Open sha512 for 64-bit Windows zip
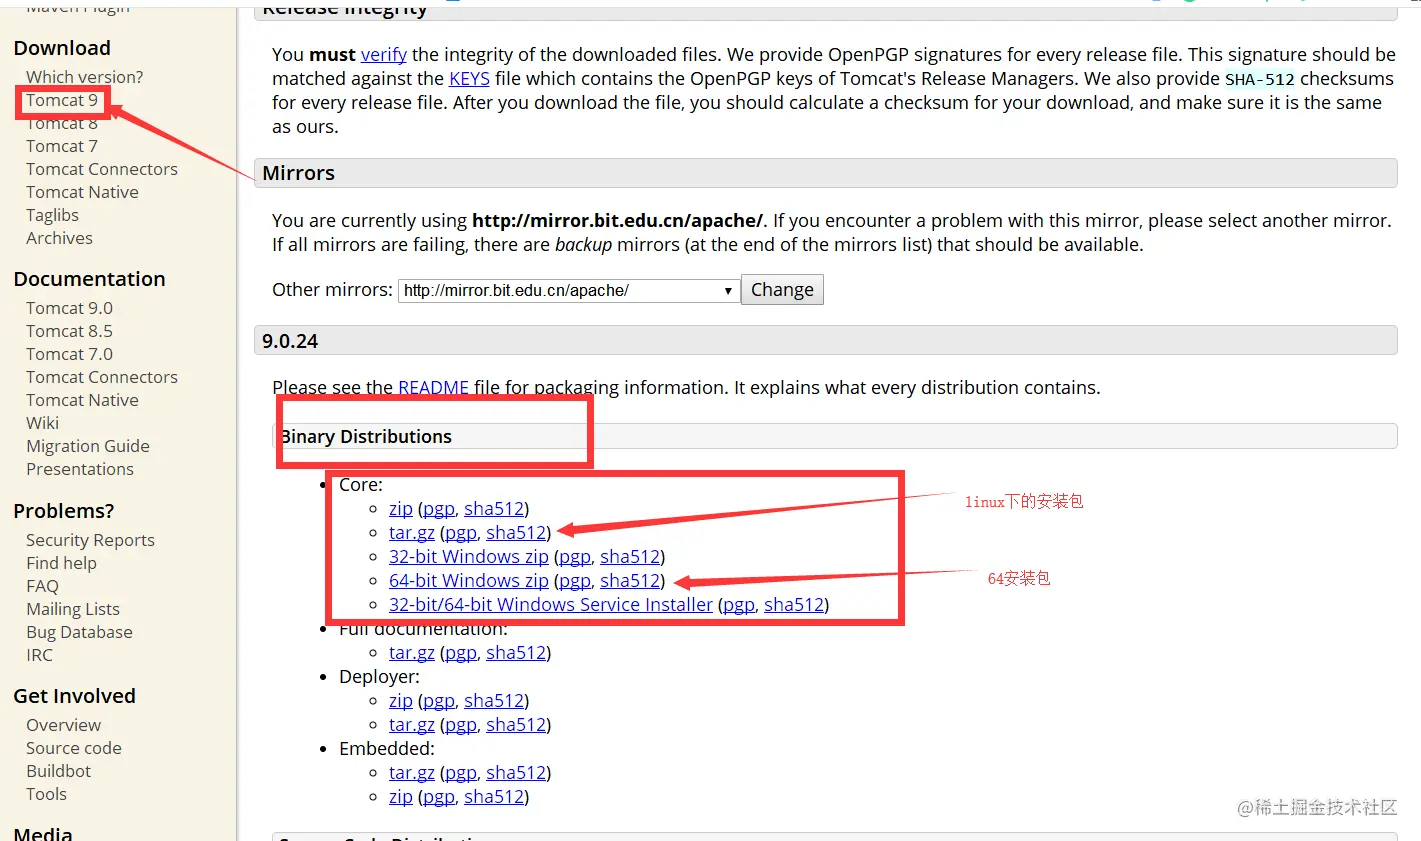Viewport: 1421px width, 841px height. (630, 581)
